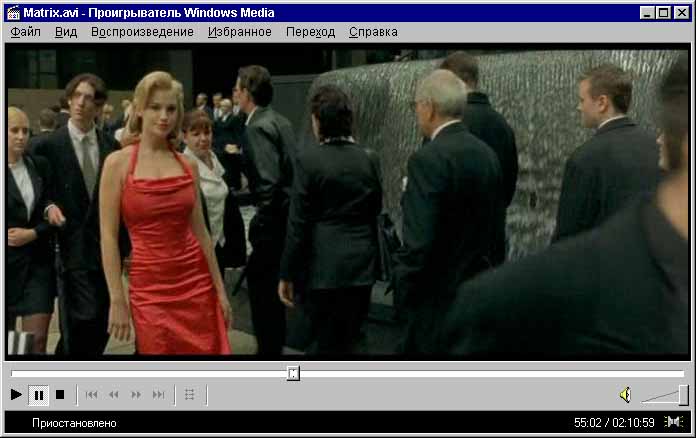The image size is (696, 438).
Task: Mute sound with the speaker icon
Action: click(625, 395)
